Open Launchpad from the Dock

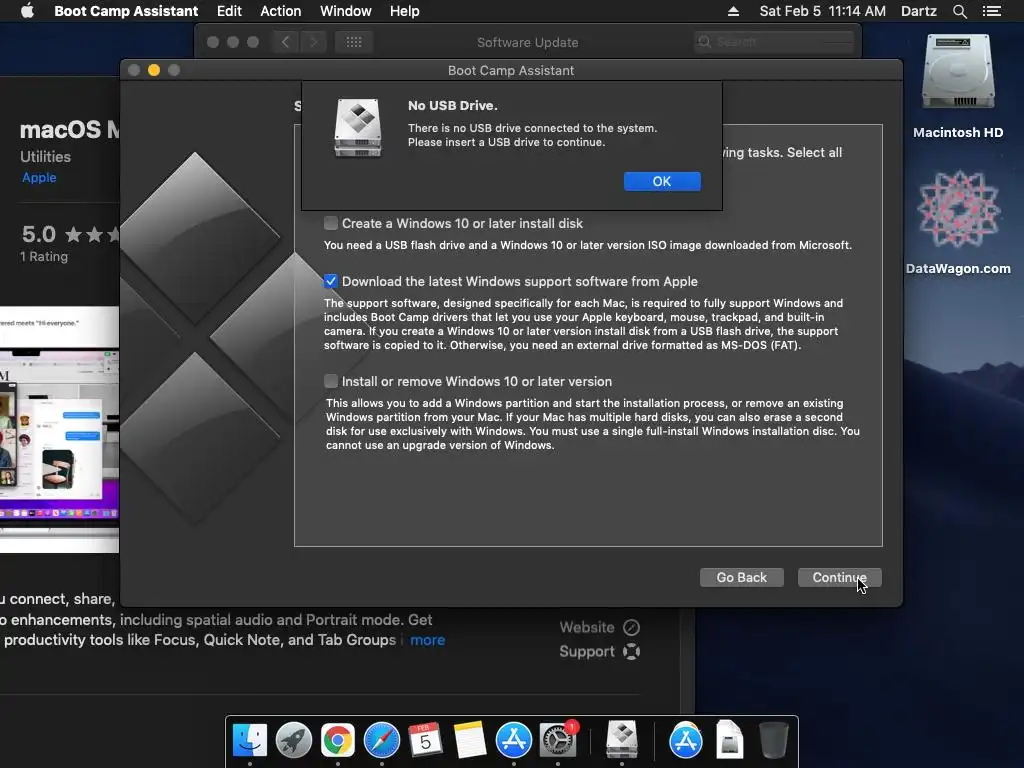point(294,740)
